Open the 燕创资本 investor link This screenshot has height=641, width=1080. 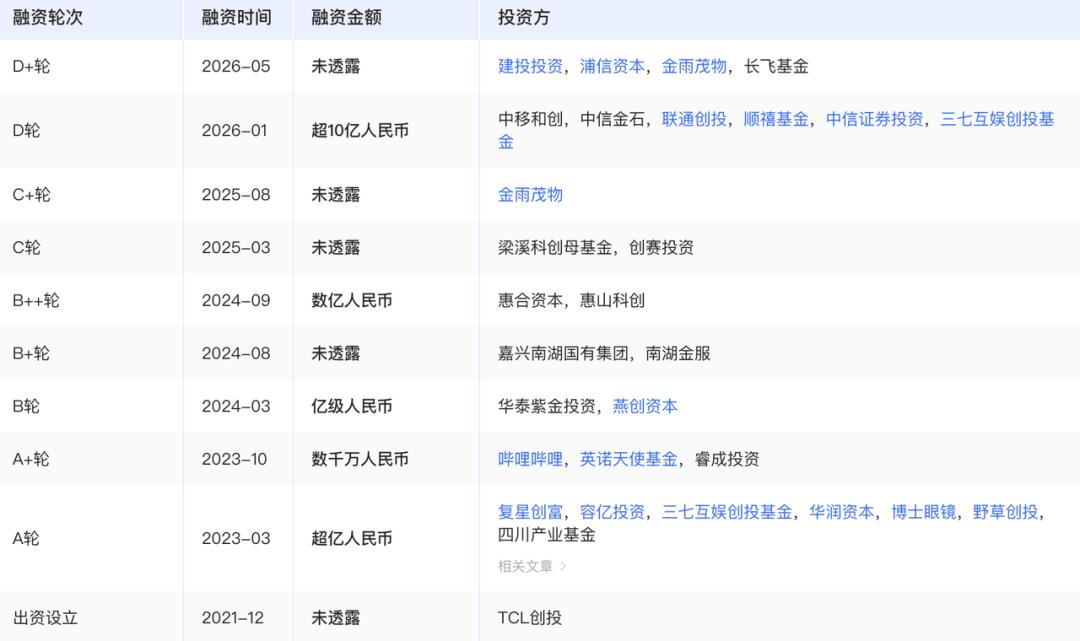point(645,406)
